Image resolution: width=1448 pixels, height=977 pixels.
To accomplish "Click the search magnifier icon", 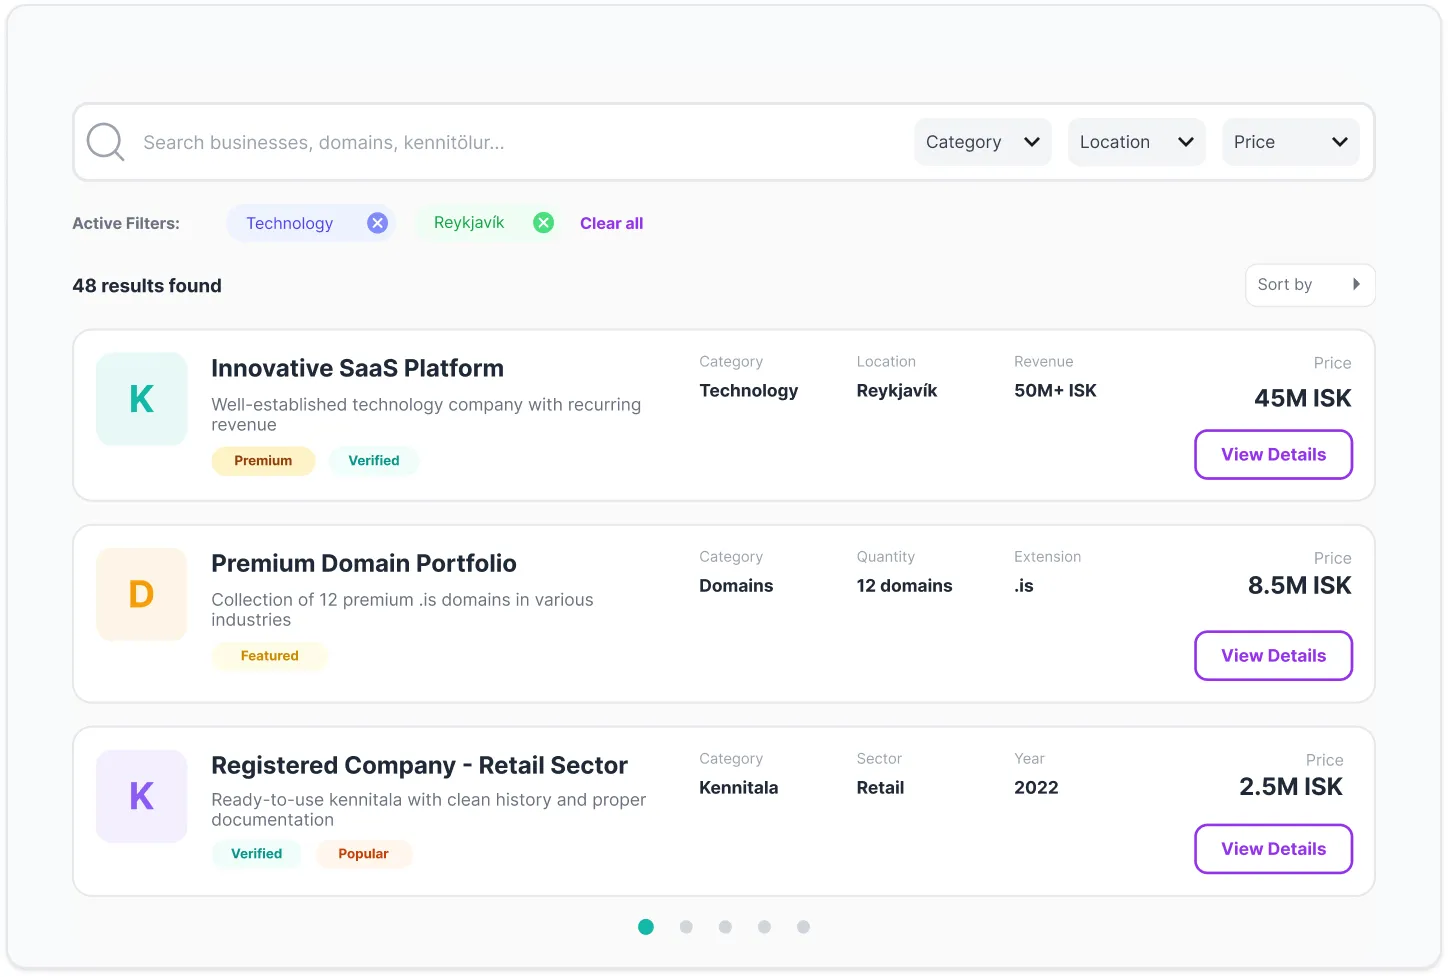I will tap(105, 142).
